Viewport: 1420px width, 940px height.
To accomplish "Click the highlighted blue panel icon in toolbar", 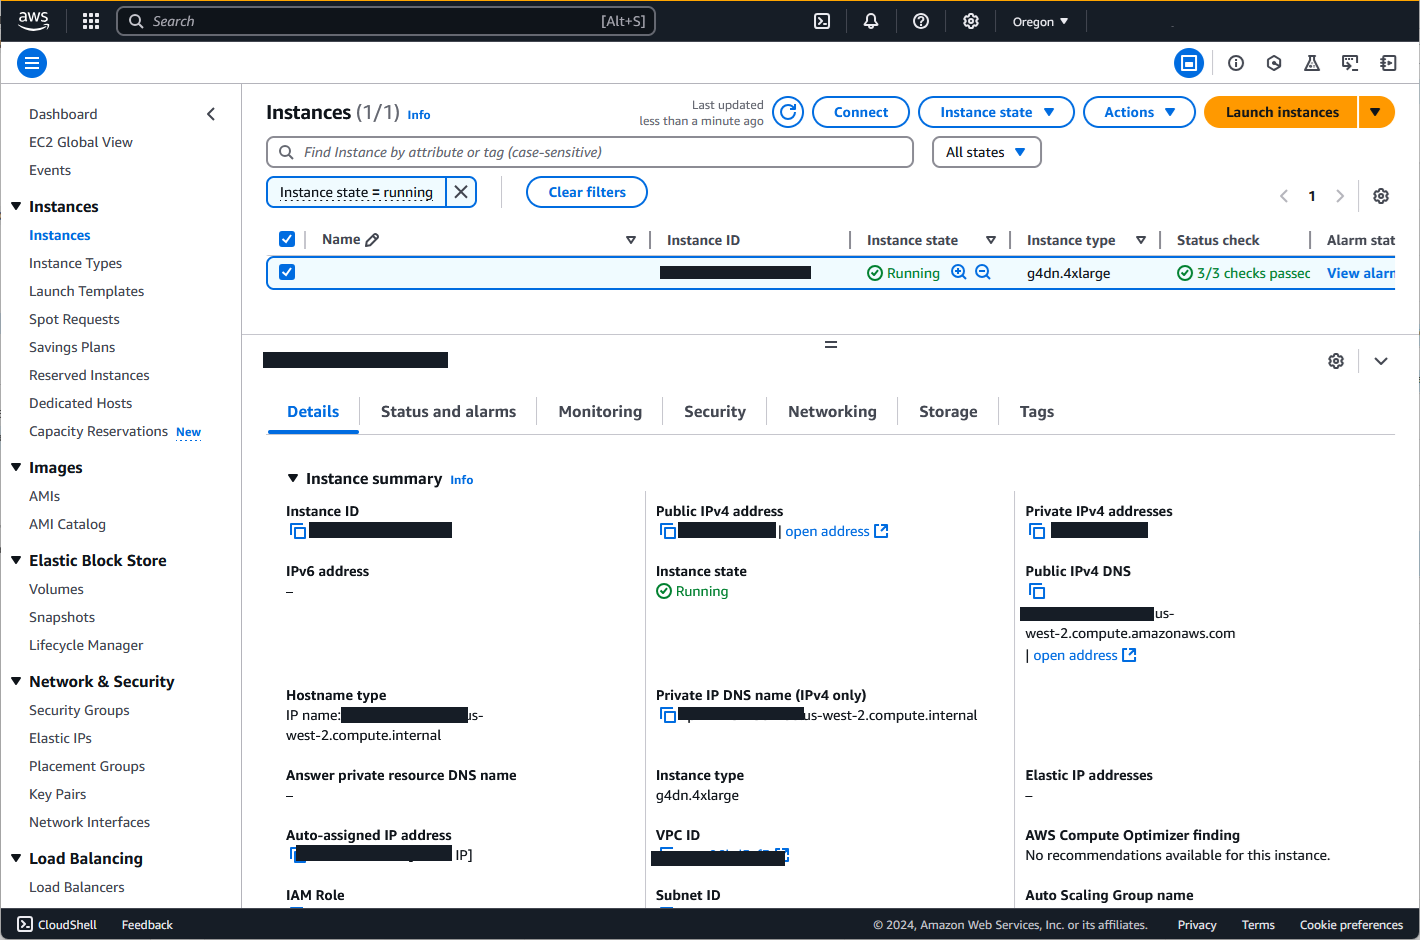I will pyautogui.click(x=1189, y=63).
